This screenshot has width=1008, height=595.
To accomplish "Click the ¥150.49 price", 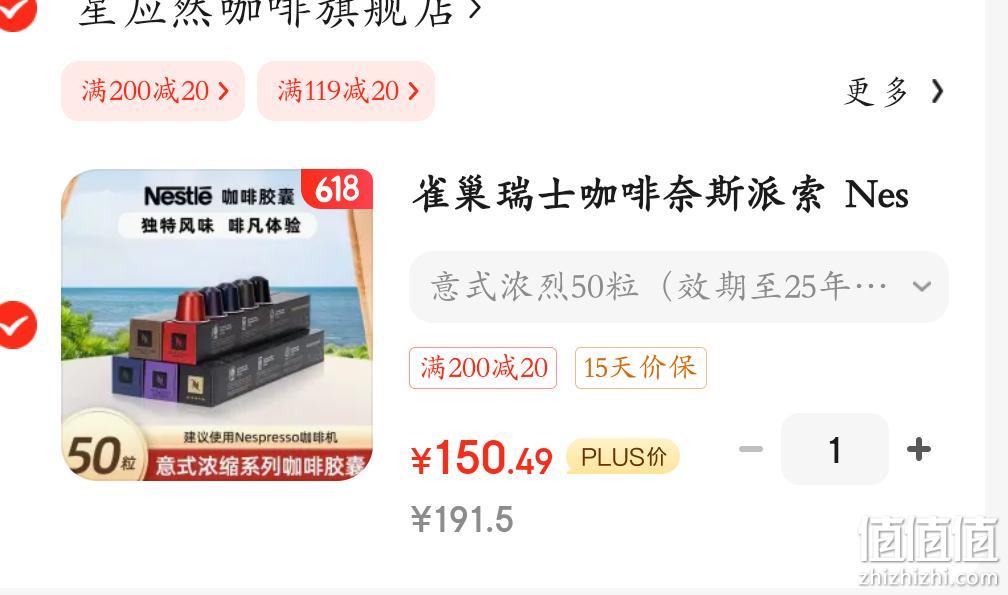I will click(x=481, y=457).
